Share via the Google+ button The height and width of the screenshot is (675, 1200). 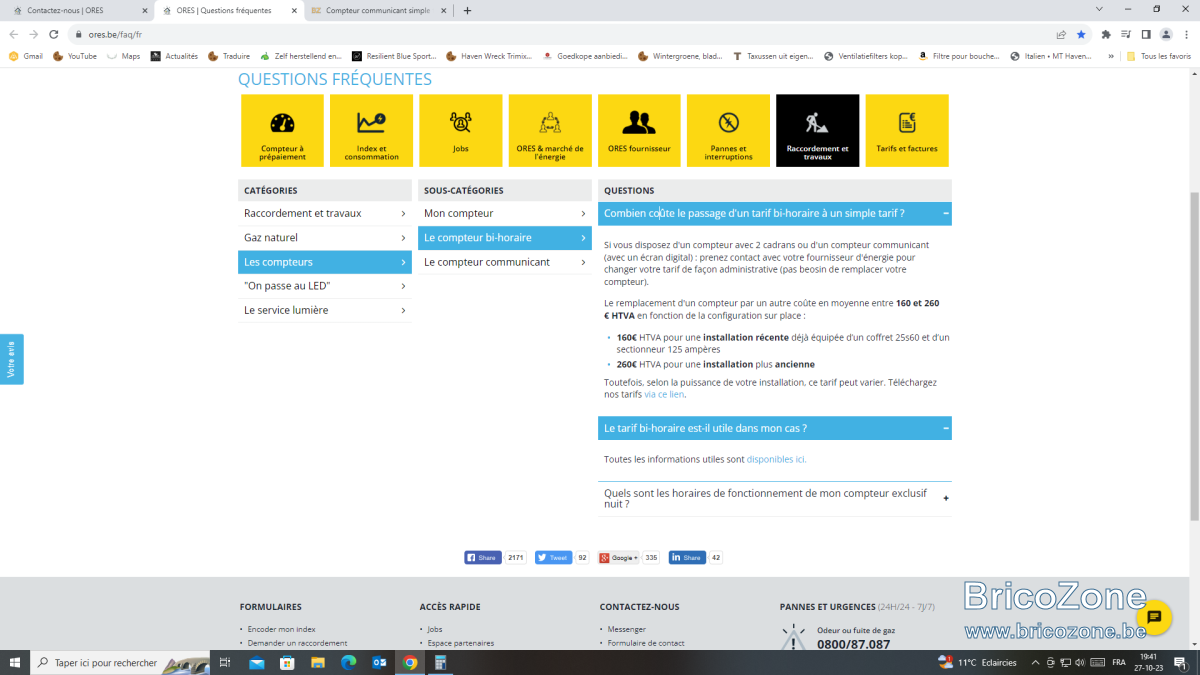(x=619, y=558)
